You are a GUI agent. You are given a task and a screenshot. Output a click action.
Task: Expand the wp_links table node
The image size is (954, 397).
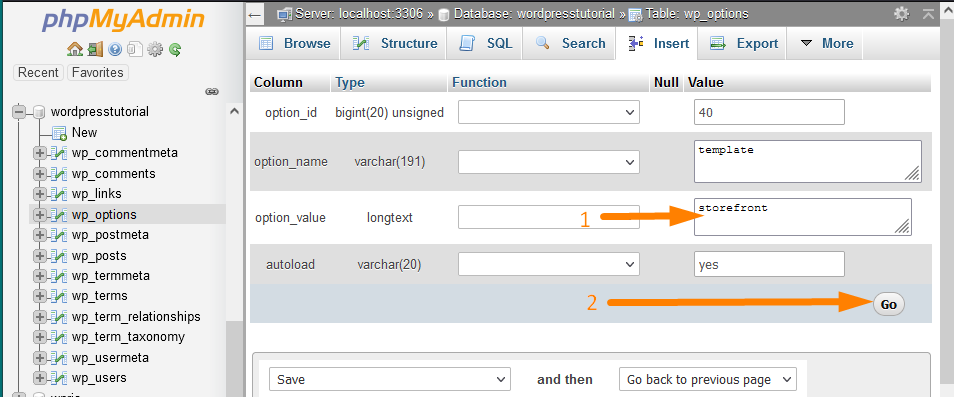click(x=40, y=194)
